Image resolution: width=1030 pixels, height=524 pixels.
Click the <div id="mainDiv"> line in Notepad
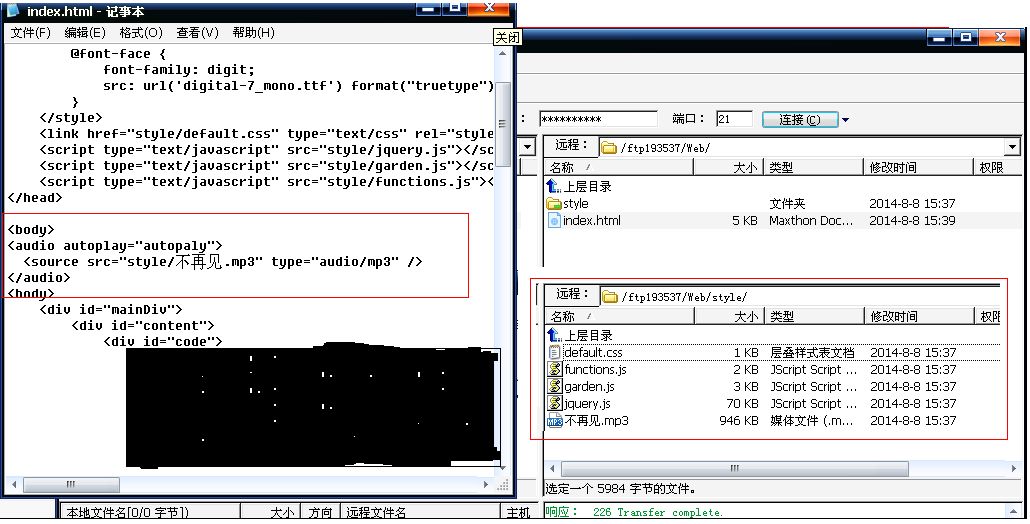110,309
